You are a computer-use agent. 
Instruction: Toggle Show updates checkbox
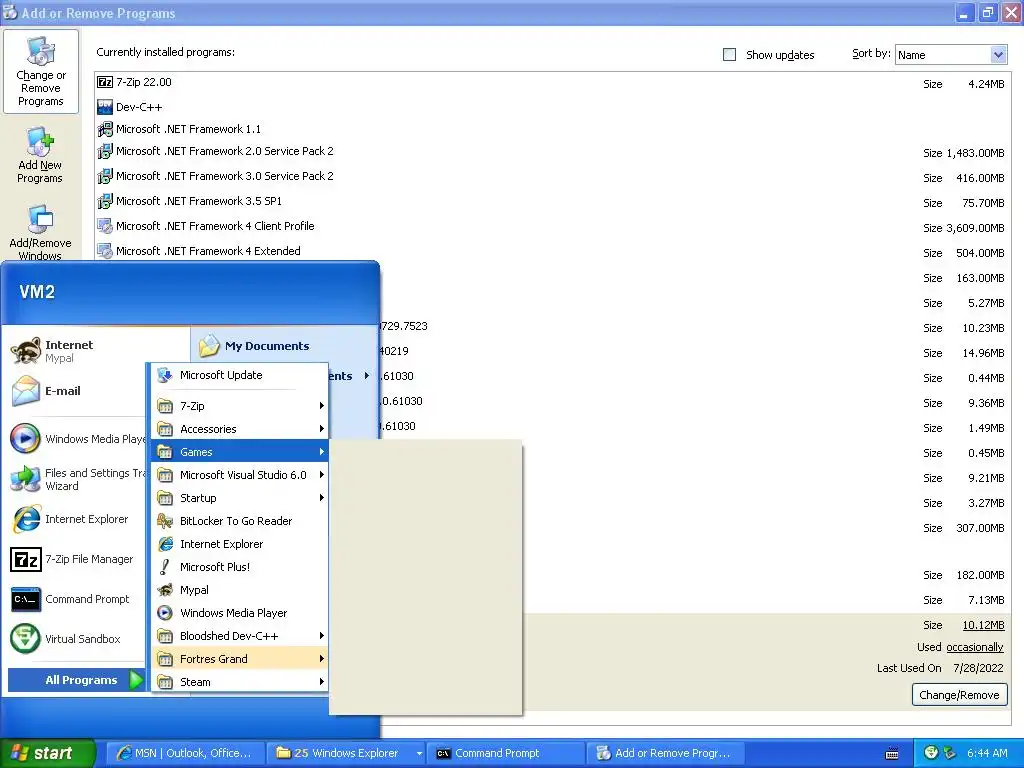coord(729,55)
